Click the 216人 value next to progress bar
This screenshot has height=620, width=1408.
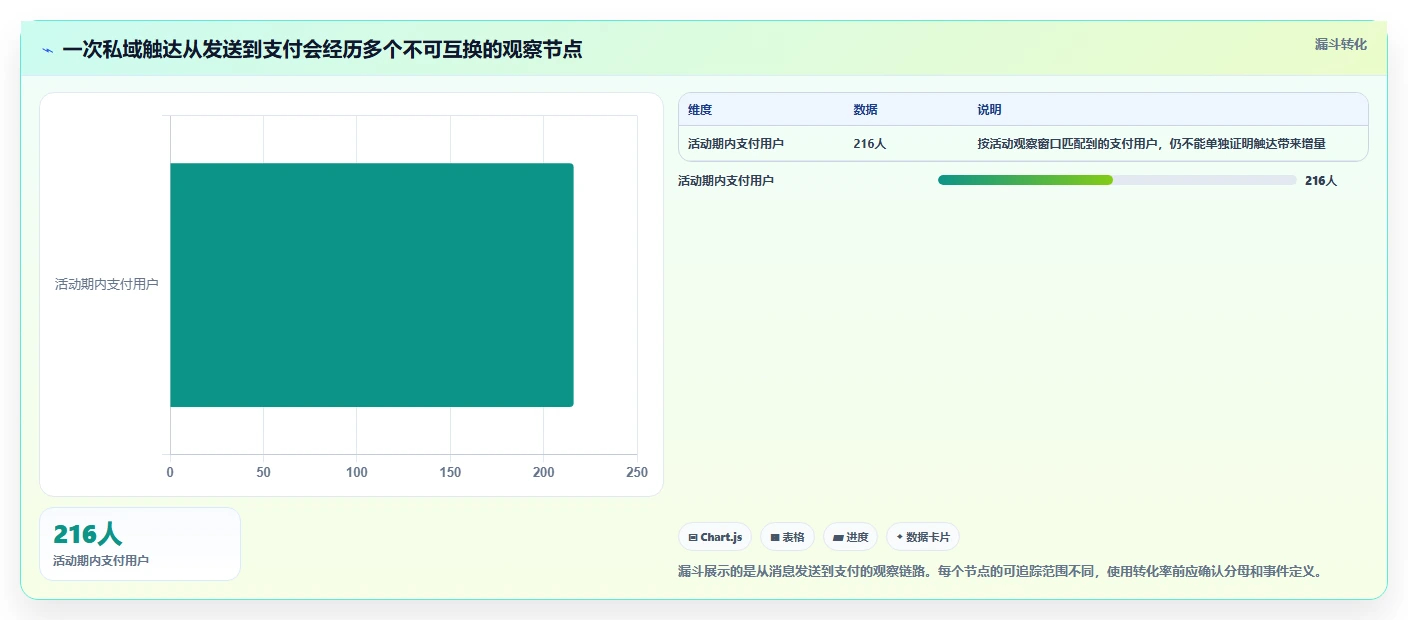point(1321,181)
